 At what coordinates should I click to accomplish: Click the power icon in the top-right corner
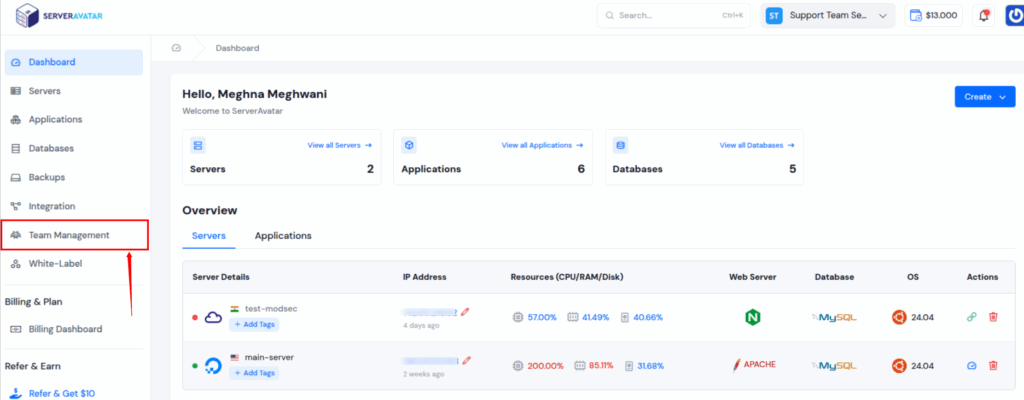(1008, 15)
